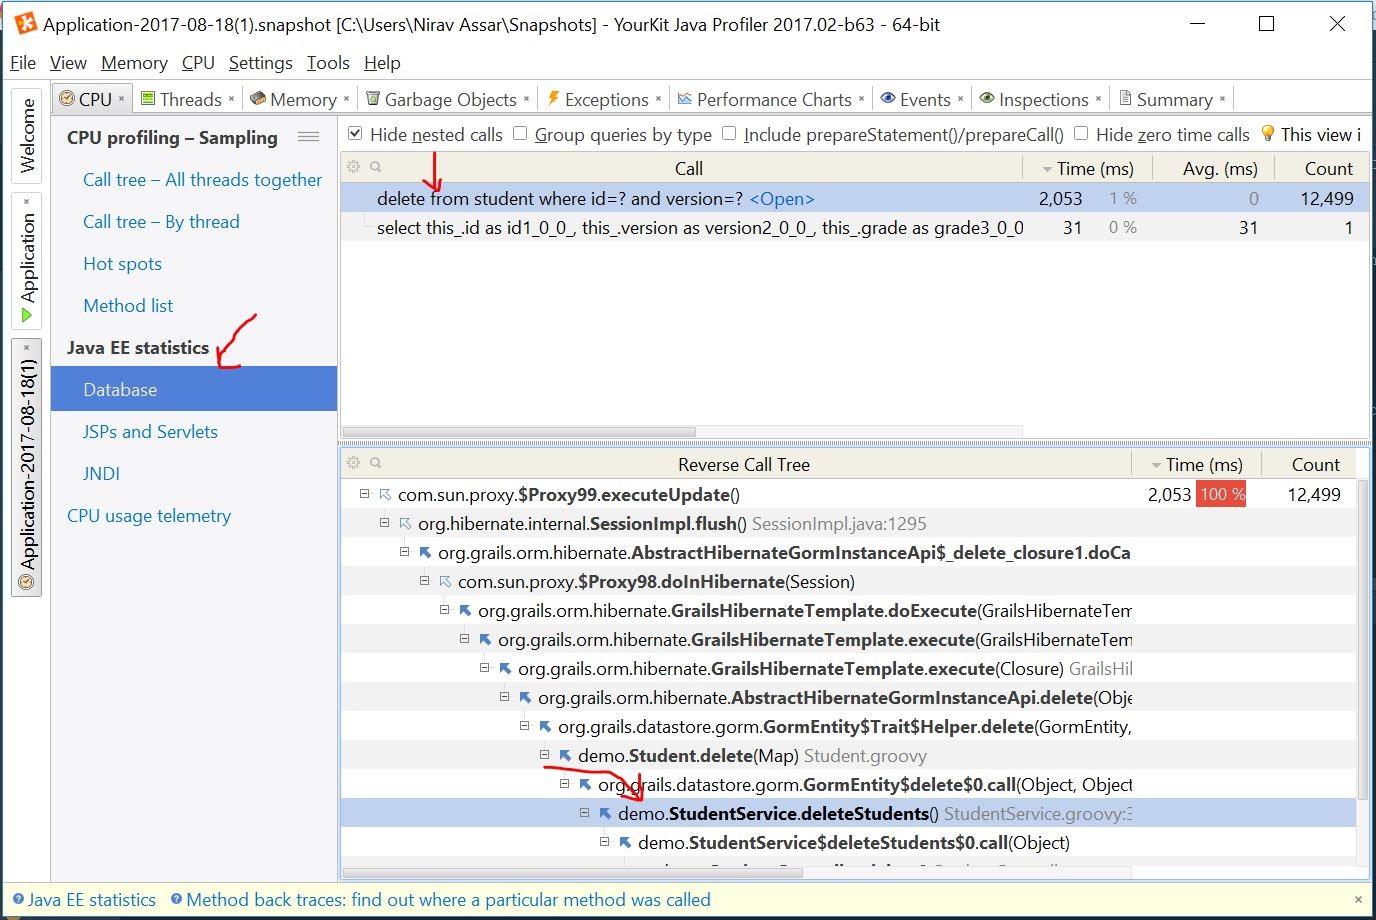Viewport: 1376px width, 920px height.
Task: Collapse the Proxy99.executeUpdate() node
Action: tap(364, 494)
